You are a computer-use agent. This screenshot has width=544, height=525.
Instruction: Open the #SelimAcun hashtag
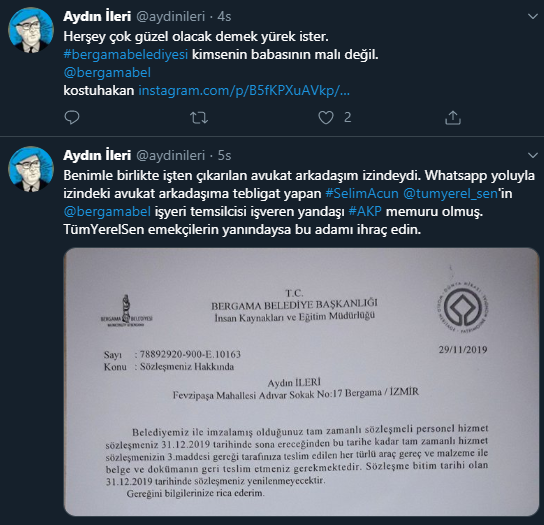[x=362, y=193]
